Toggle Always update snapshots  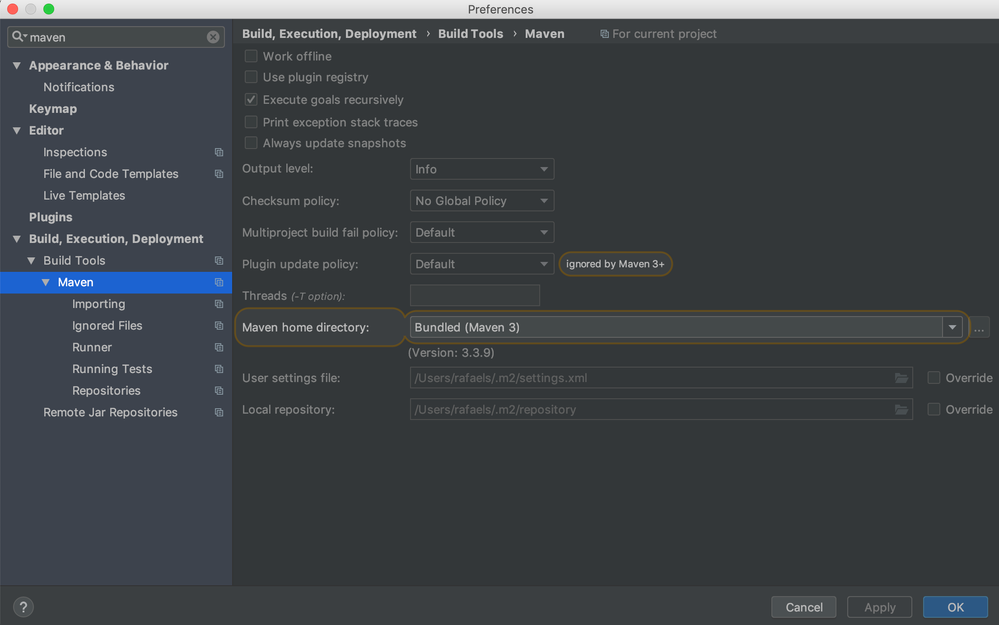coord(250,142)
